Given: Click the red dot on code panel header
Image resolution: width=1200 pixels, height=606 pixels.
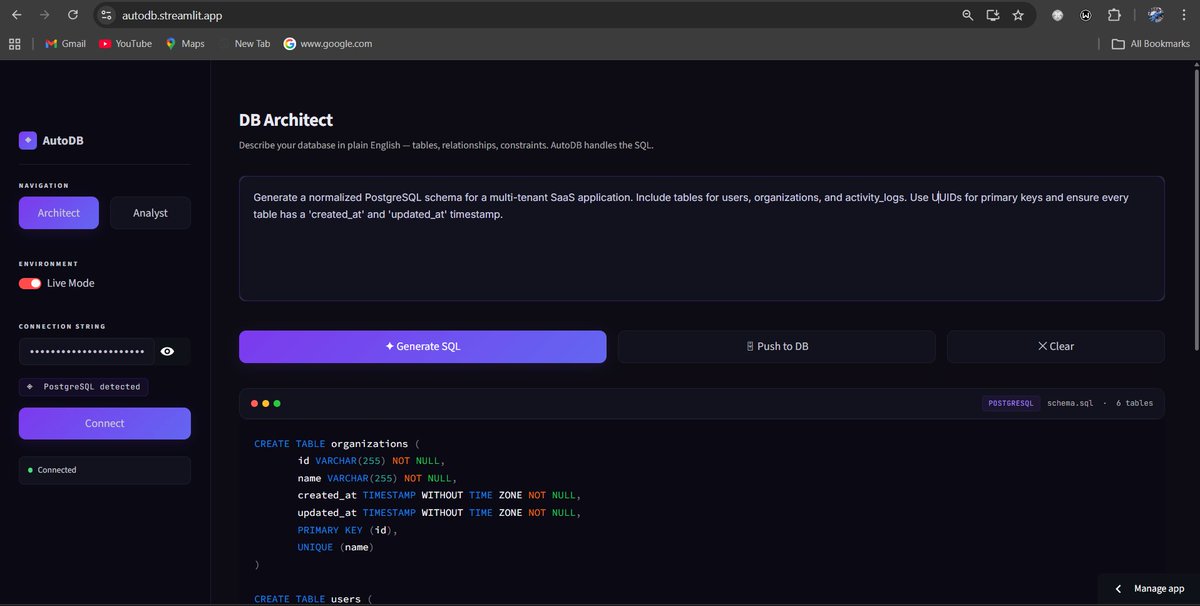Looking at the screenshot, I should 254,403.
